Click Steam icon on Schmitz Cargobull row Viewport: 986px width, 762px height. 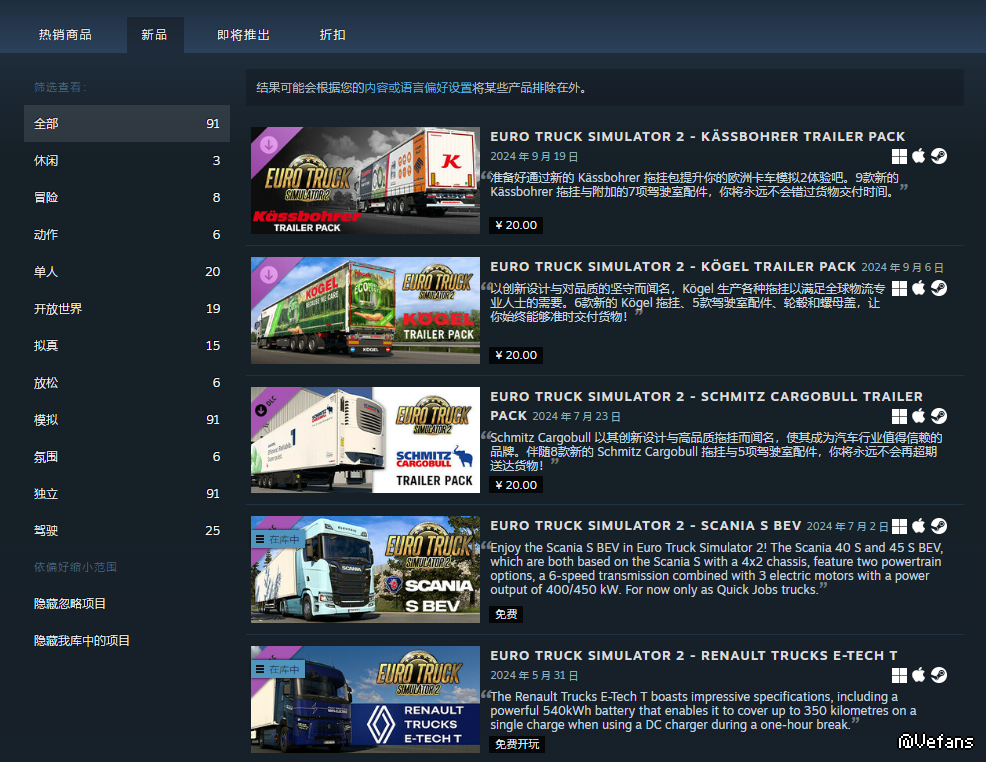[x=938, y=416]
